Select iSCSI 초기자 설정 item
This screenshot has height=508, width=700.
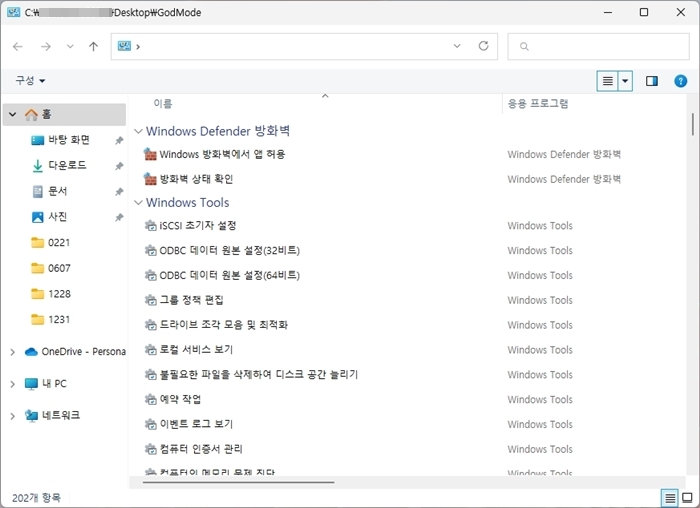coord(198,225)
